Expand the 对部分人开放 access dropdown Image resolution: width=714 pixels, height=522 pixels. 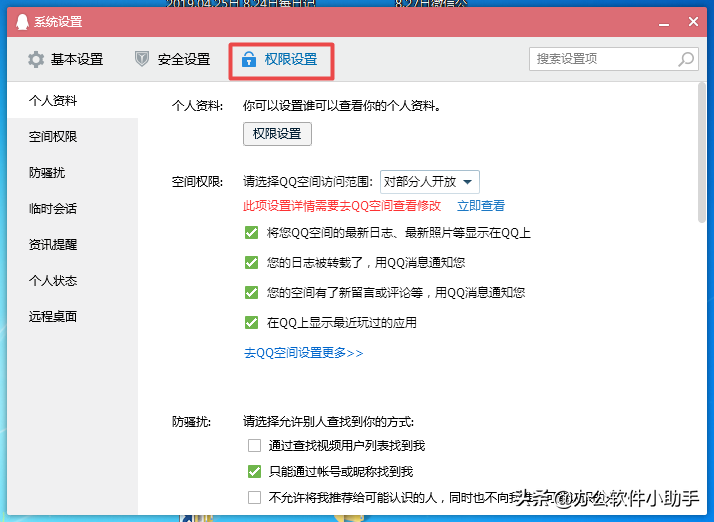click(429, 182)
